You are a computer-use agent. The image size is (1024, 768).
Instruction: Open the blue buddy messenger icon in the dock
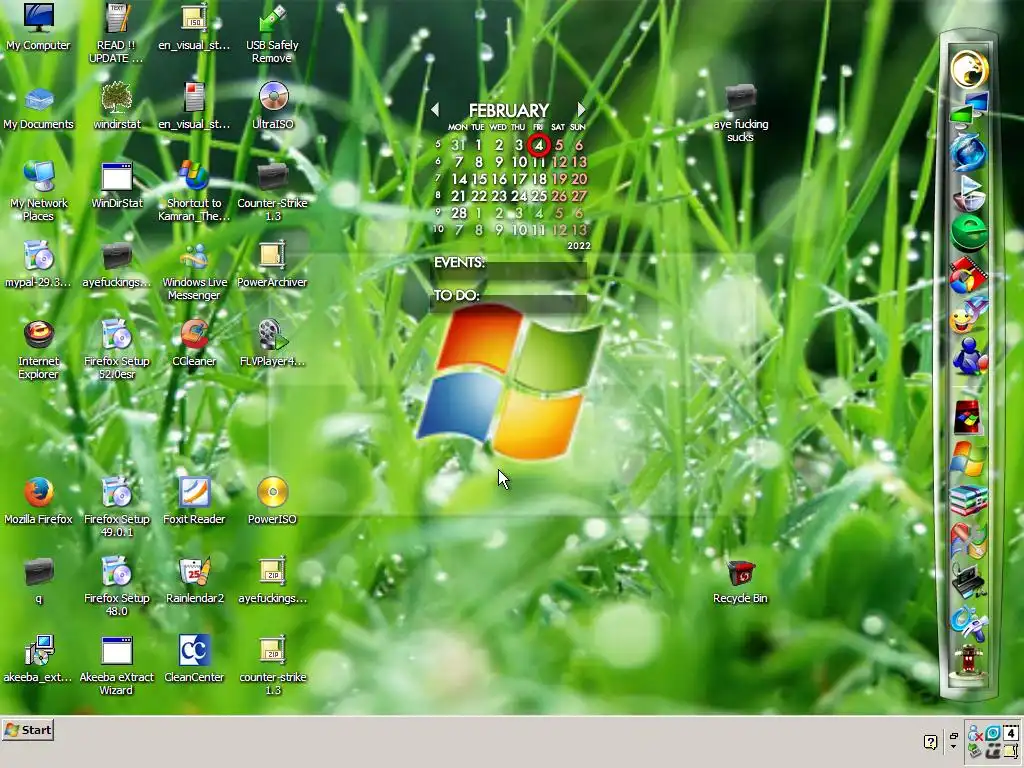point(968,357)
